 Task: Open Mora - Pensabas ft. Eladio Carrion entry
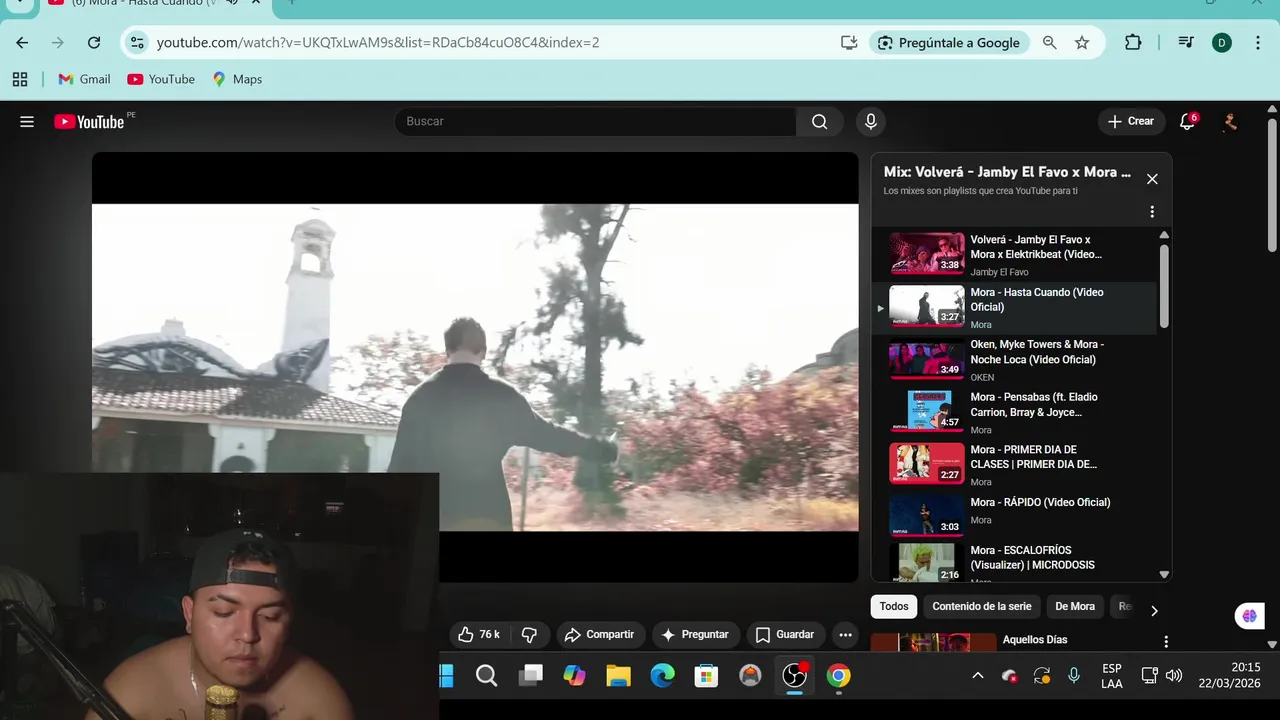[1015, 412]
